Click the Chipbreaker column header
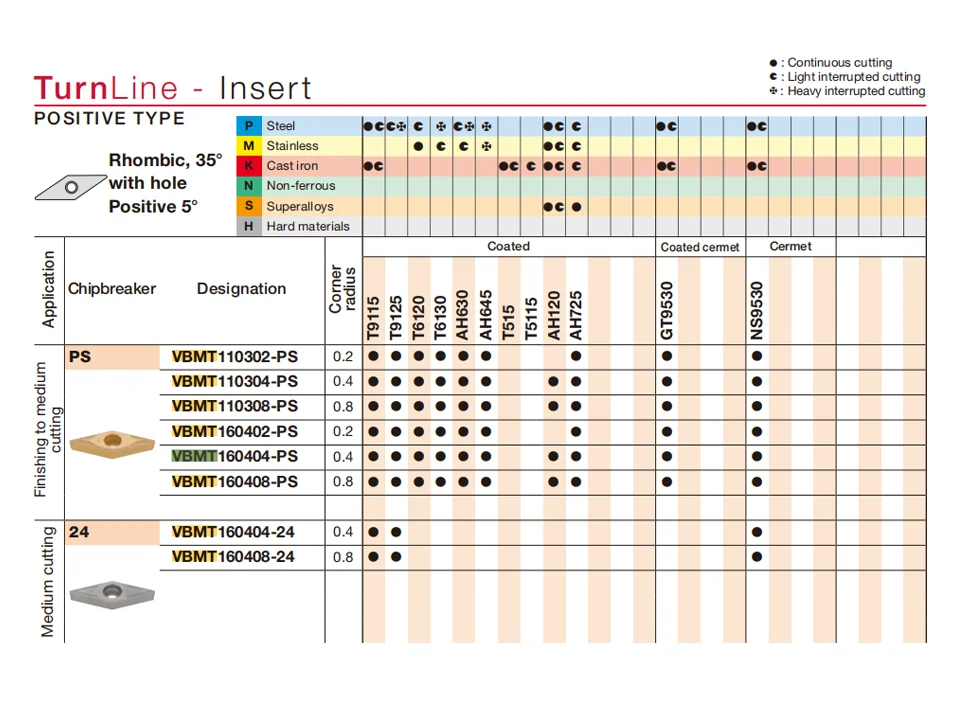 point(112,288)
